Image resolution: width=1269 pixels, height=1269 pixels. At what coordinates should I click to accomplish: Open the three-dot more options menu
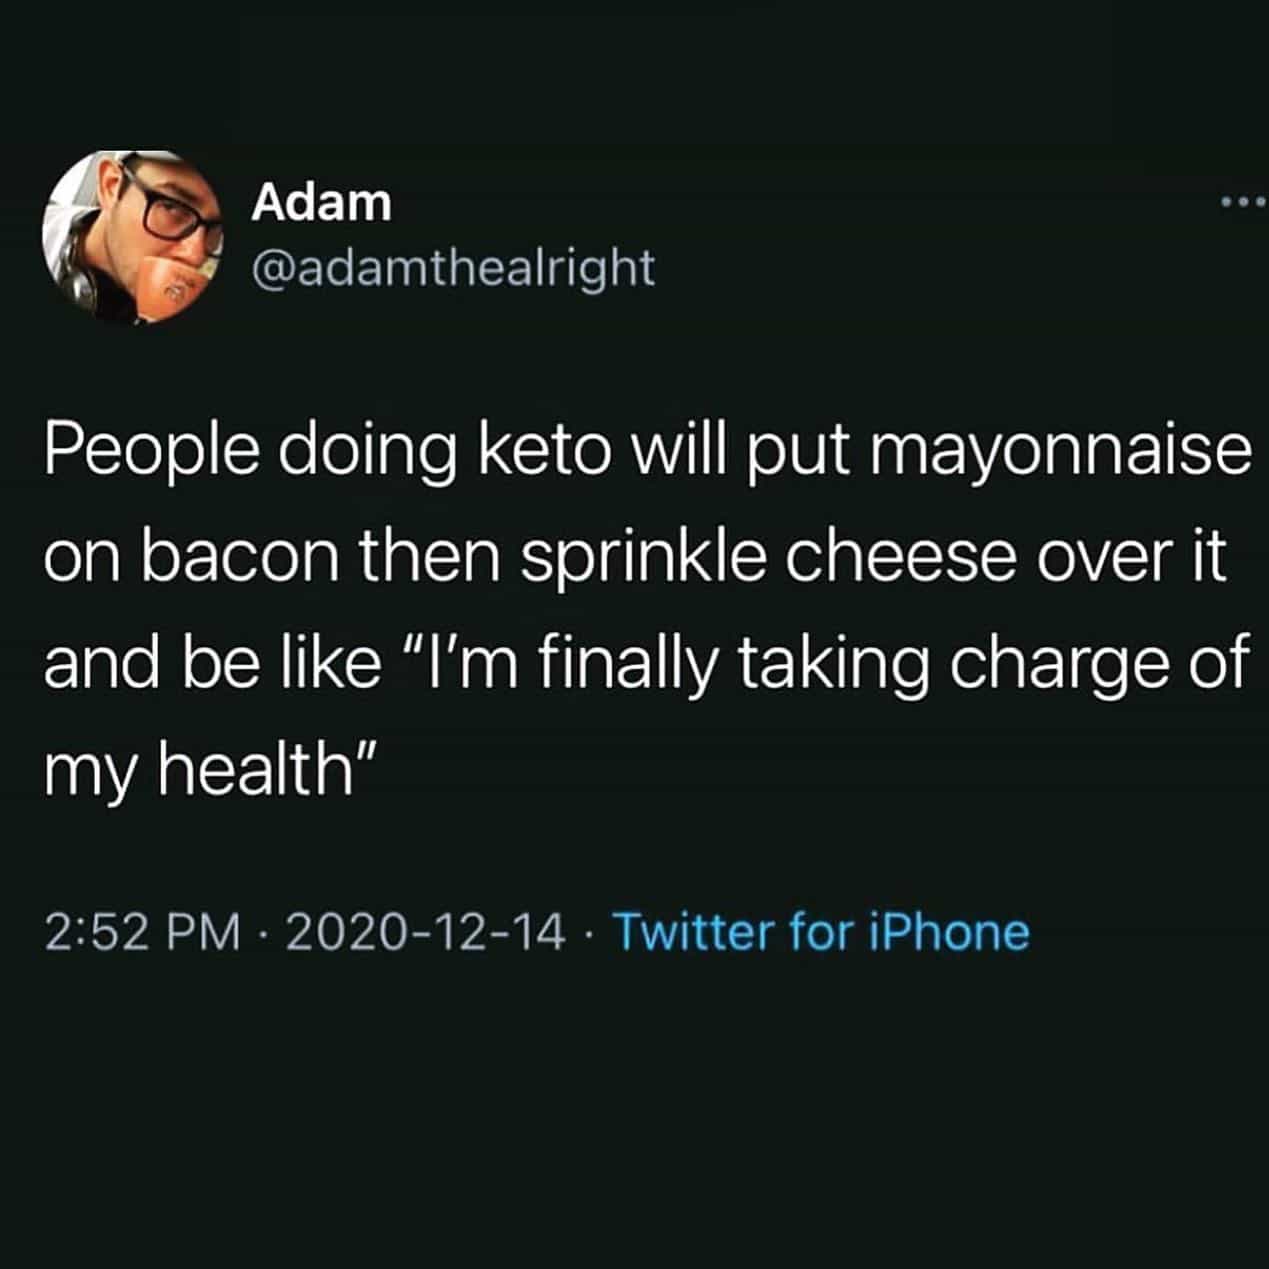(x=1244, y=204)
